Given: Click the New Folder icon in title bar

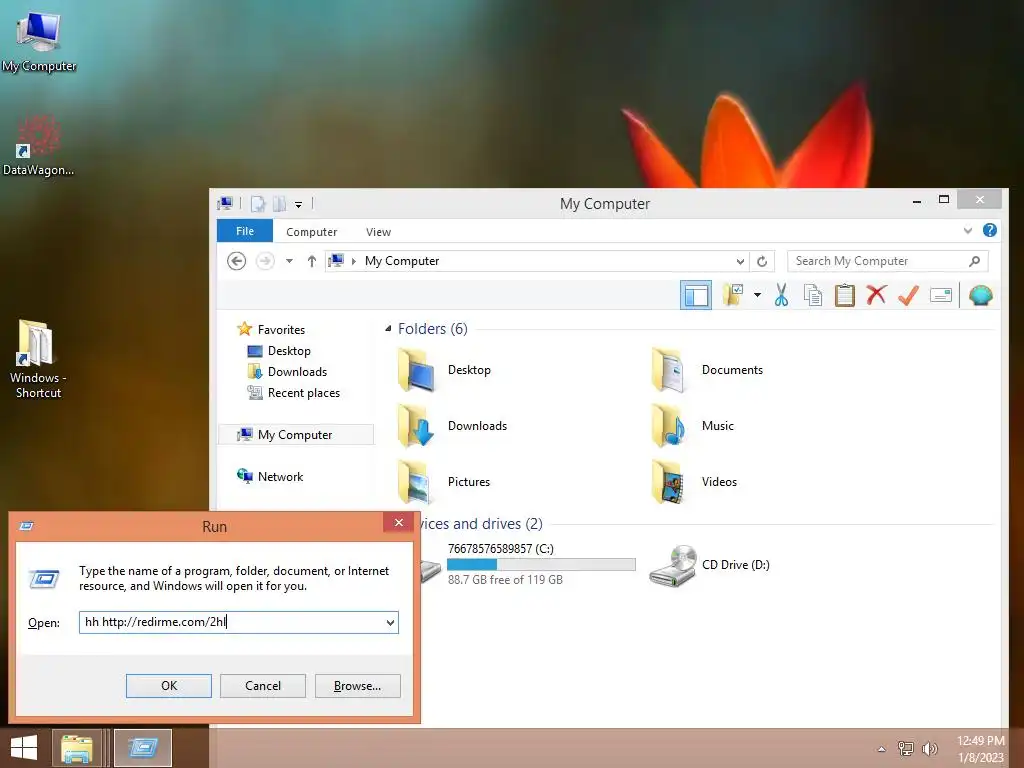Looking at the screenshot, I should (x=280, y=204).
